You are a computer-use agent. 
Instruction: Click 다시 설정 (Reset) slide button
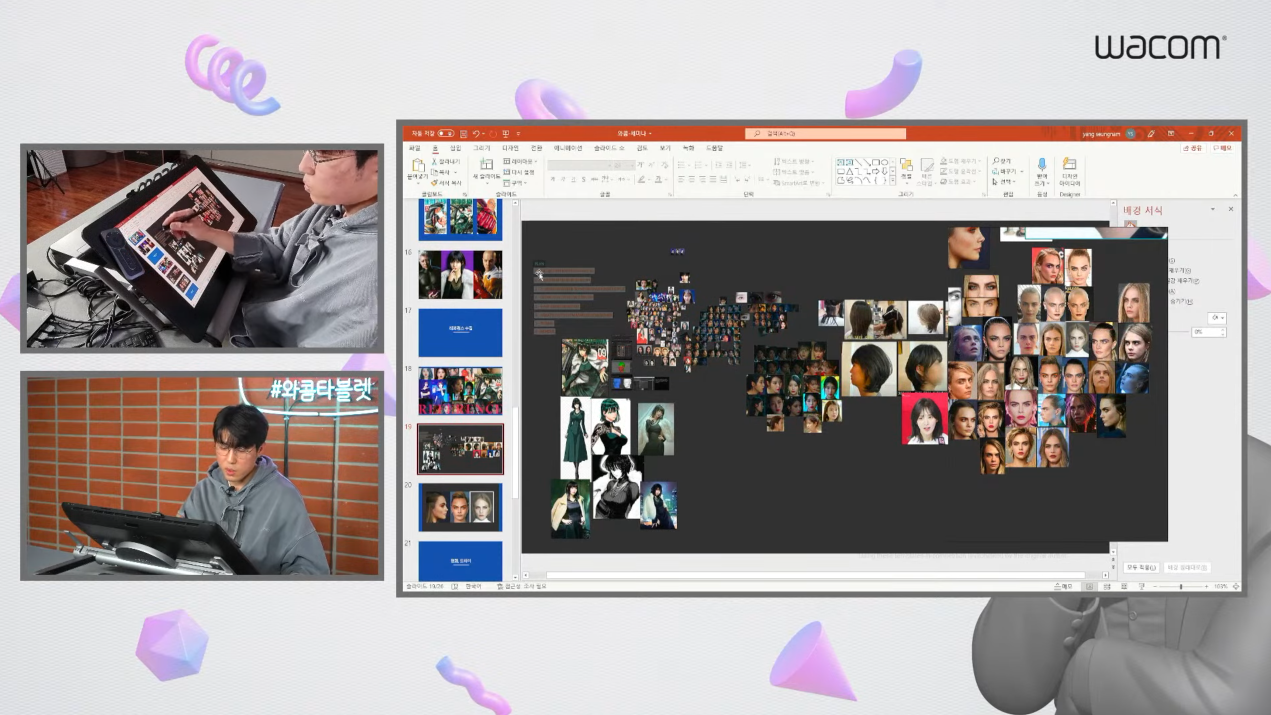[x=518, y=172]
